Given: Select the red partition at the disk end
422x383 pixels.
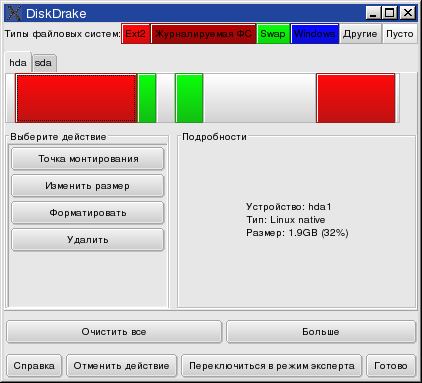Looking at the screenshot, I should (x=356, y=98).
